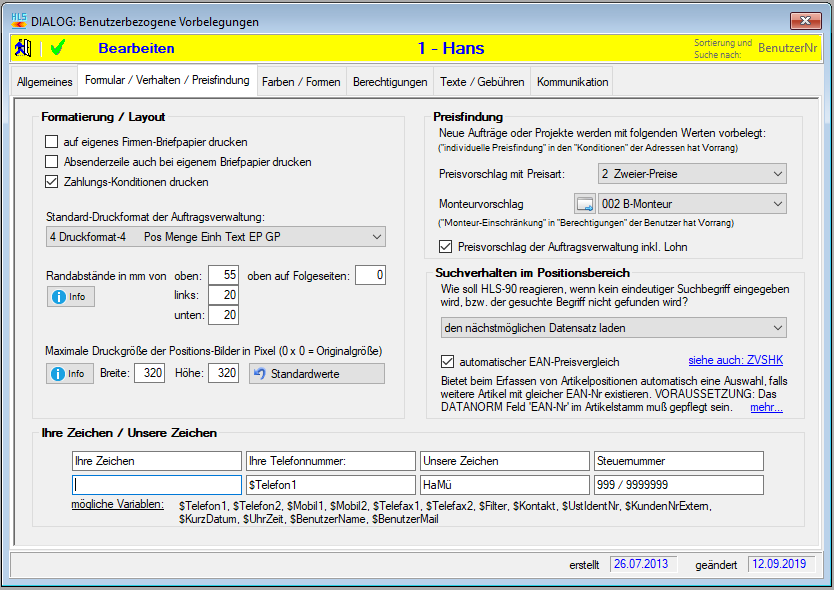The height and width of the screenshot is (590, 834).
Task: Switch to the Farben / Formen tab
Action: [x=301, y=81]
